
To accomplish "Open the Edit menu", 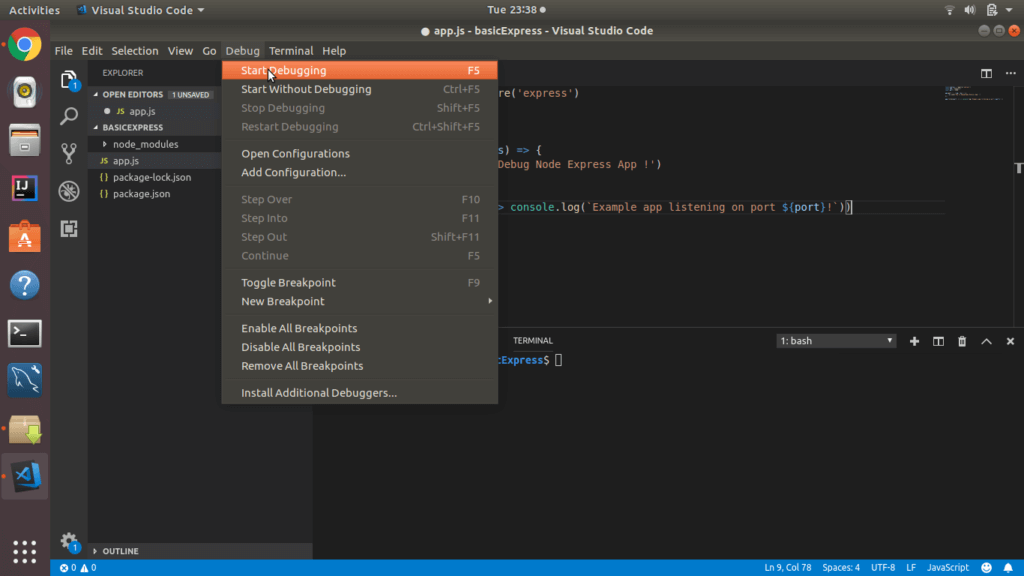I will (91, 50).
